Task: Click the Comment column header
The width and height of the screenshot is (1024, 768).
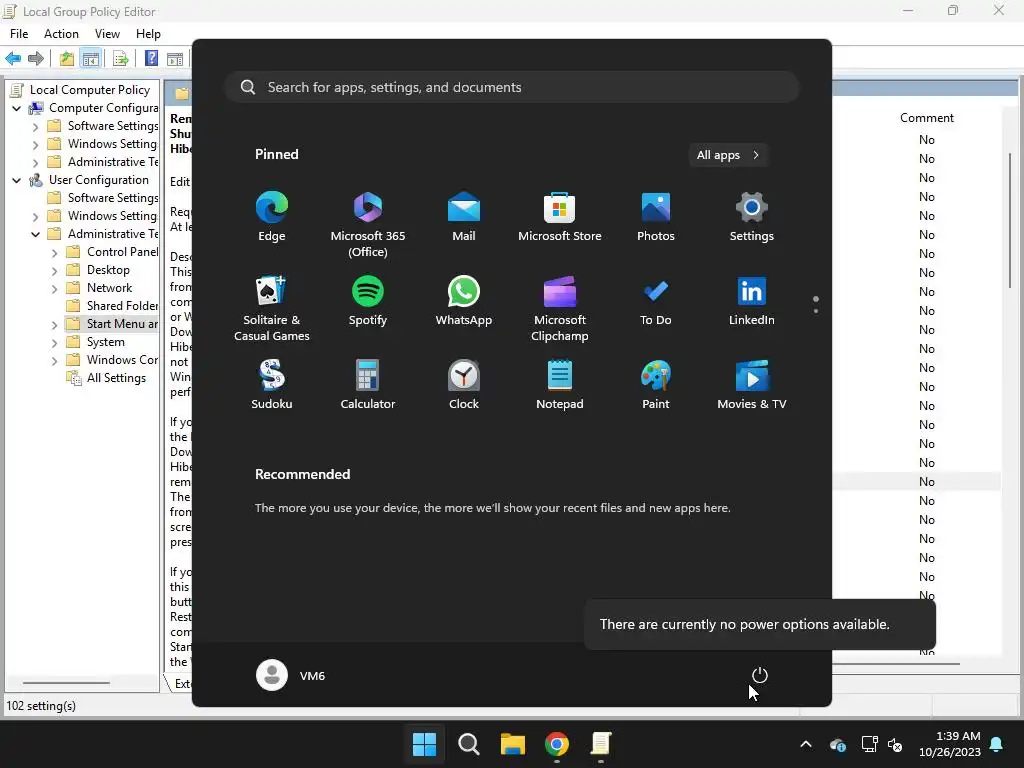Action: click(927, 118)
